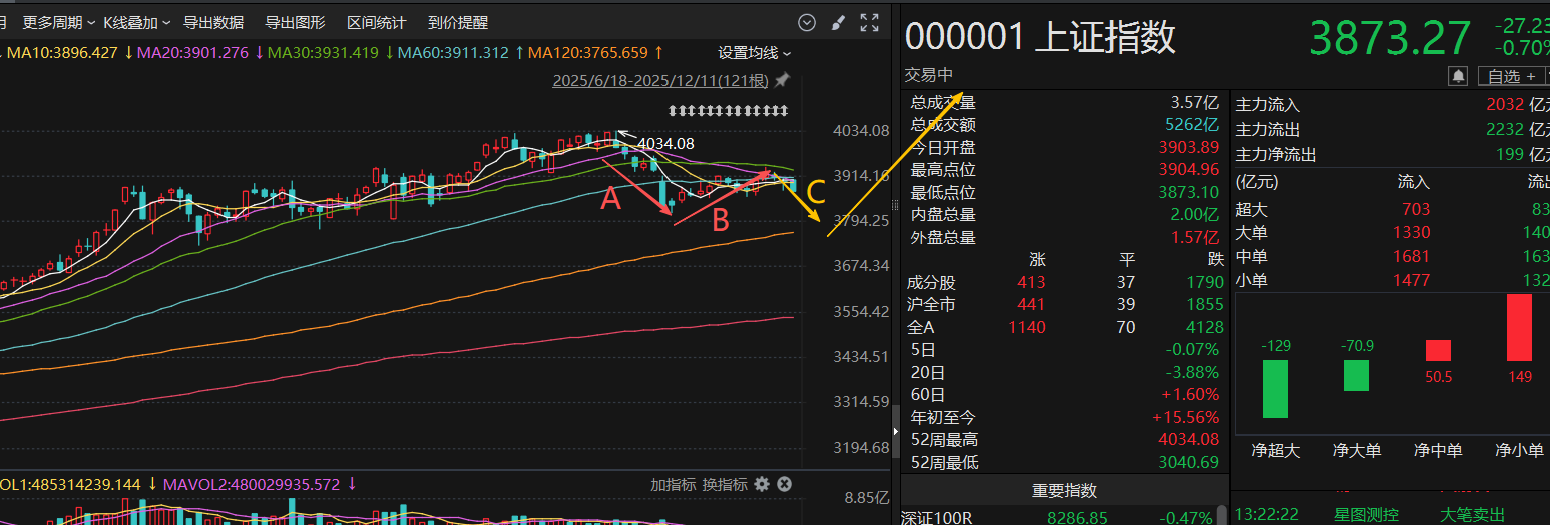The image size is (1550, 525).
Task: Click 加指标 to add indicator
Action: (673, 484)
